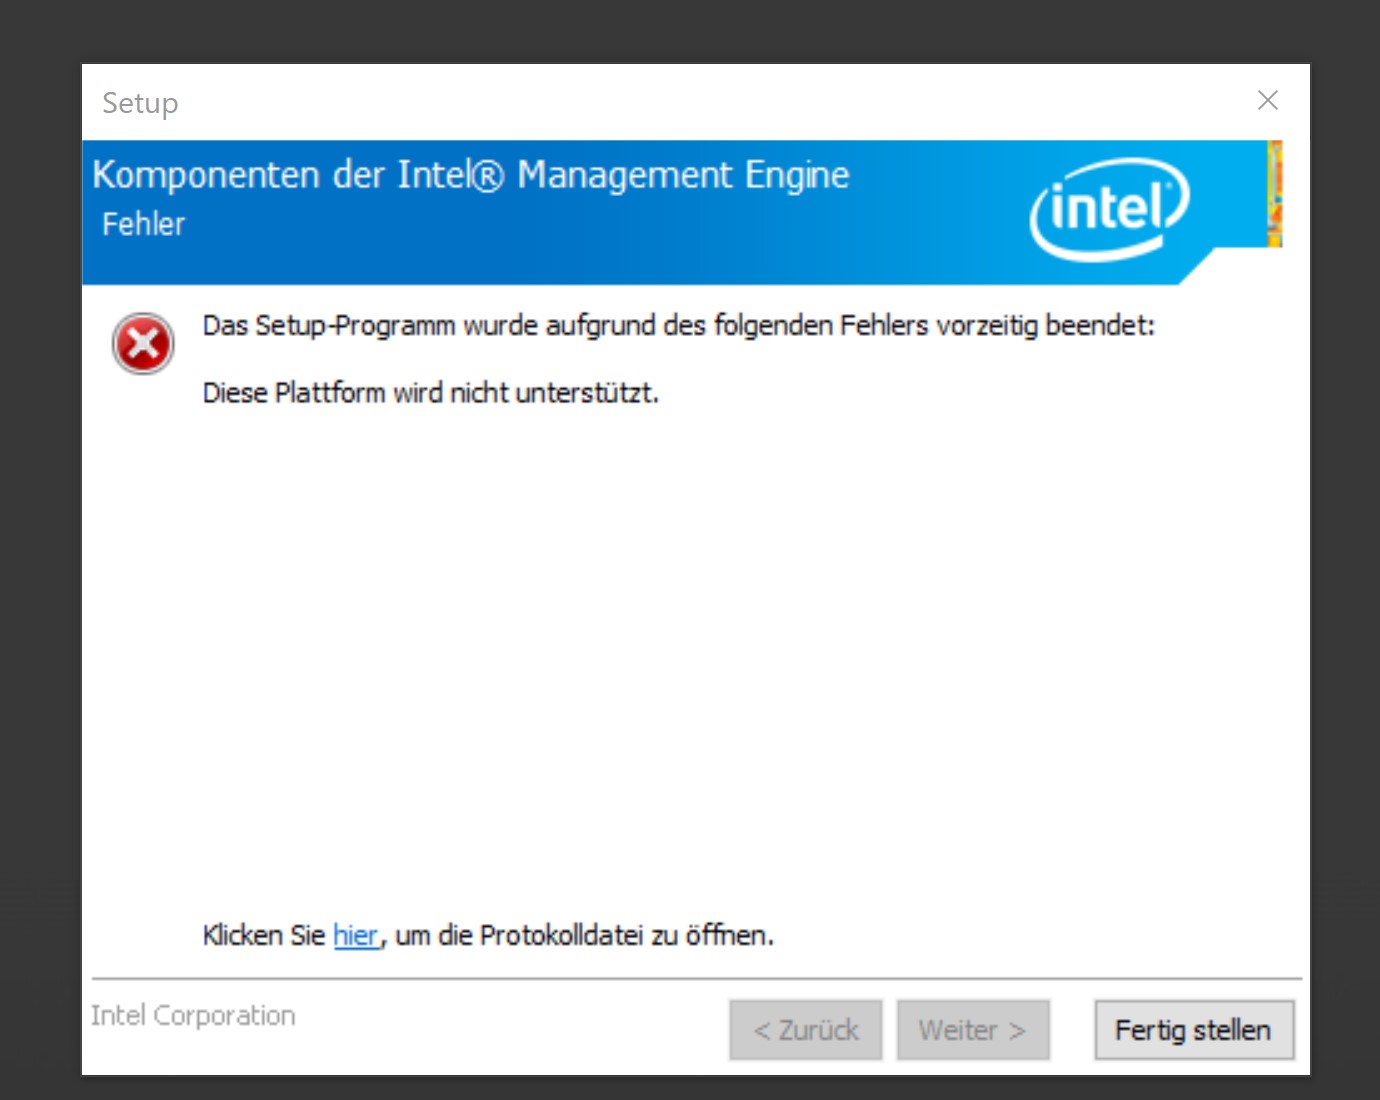Screen dimensions: 1380x1100
Task: Click the 'Fertig stellen' button
Action: coord(1194,1030)
